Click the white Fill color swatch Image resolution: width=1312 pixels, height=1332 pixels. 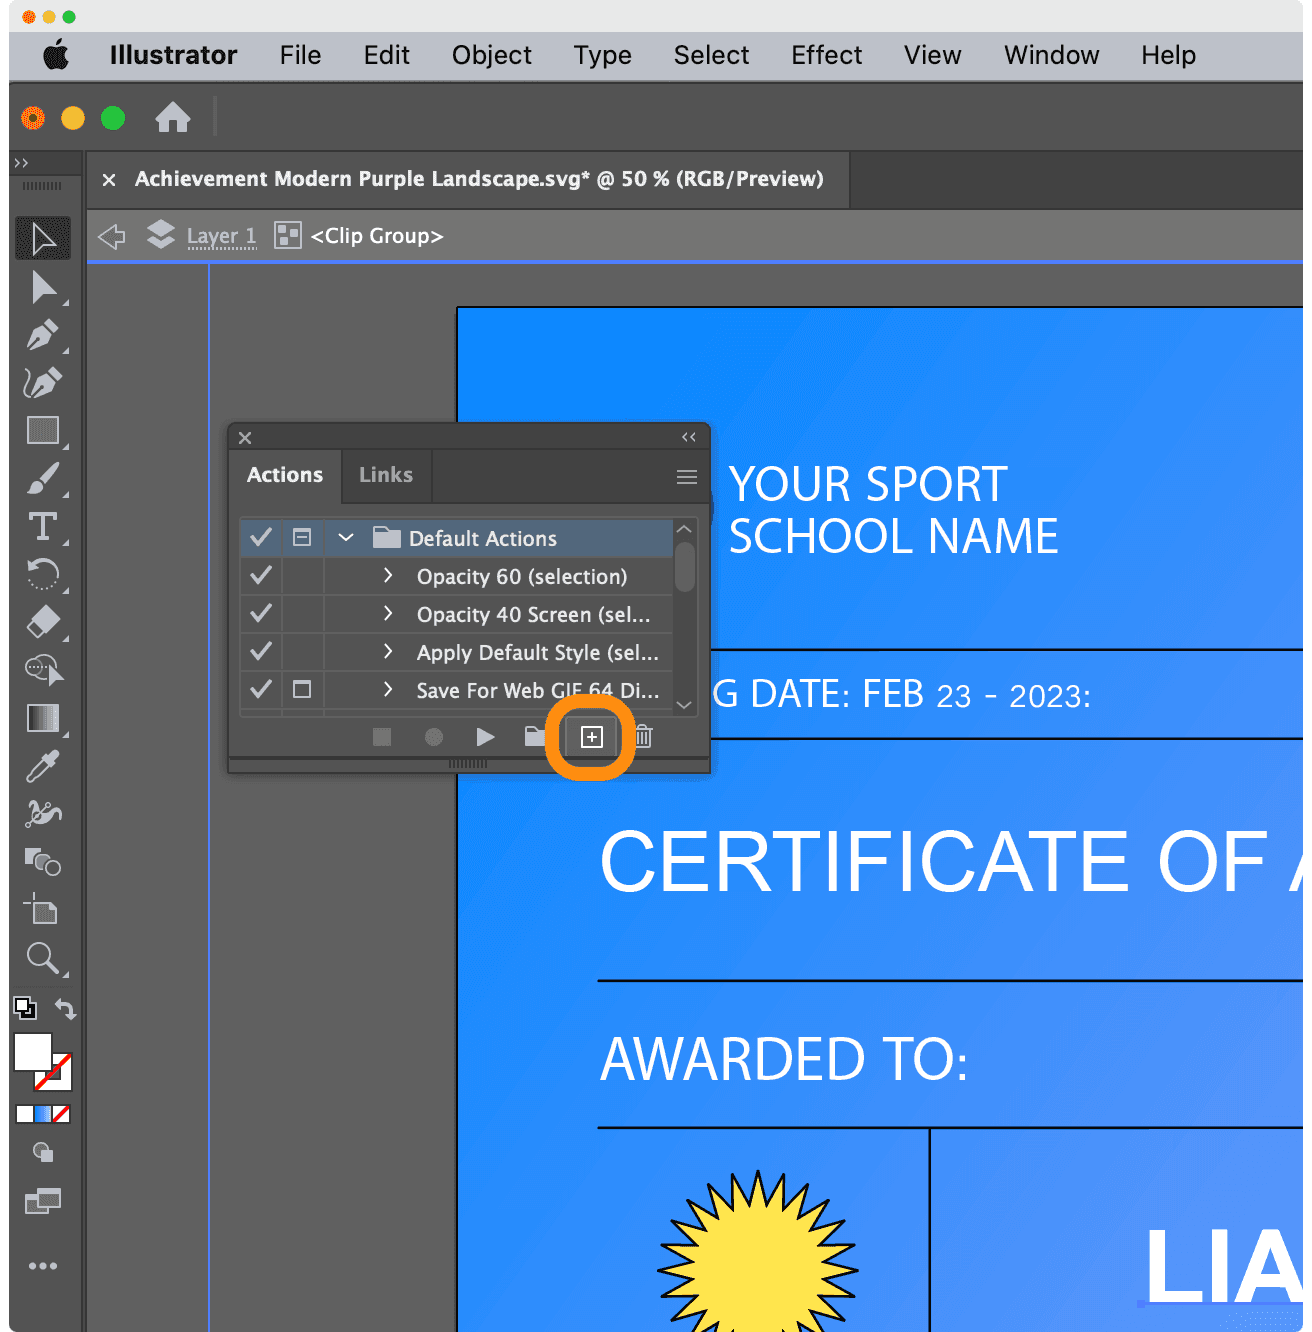coord(32,1051)
